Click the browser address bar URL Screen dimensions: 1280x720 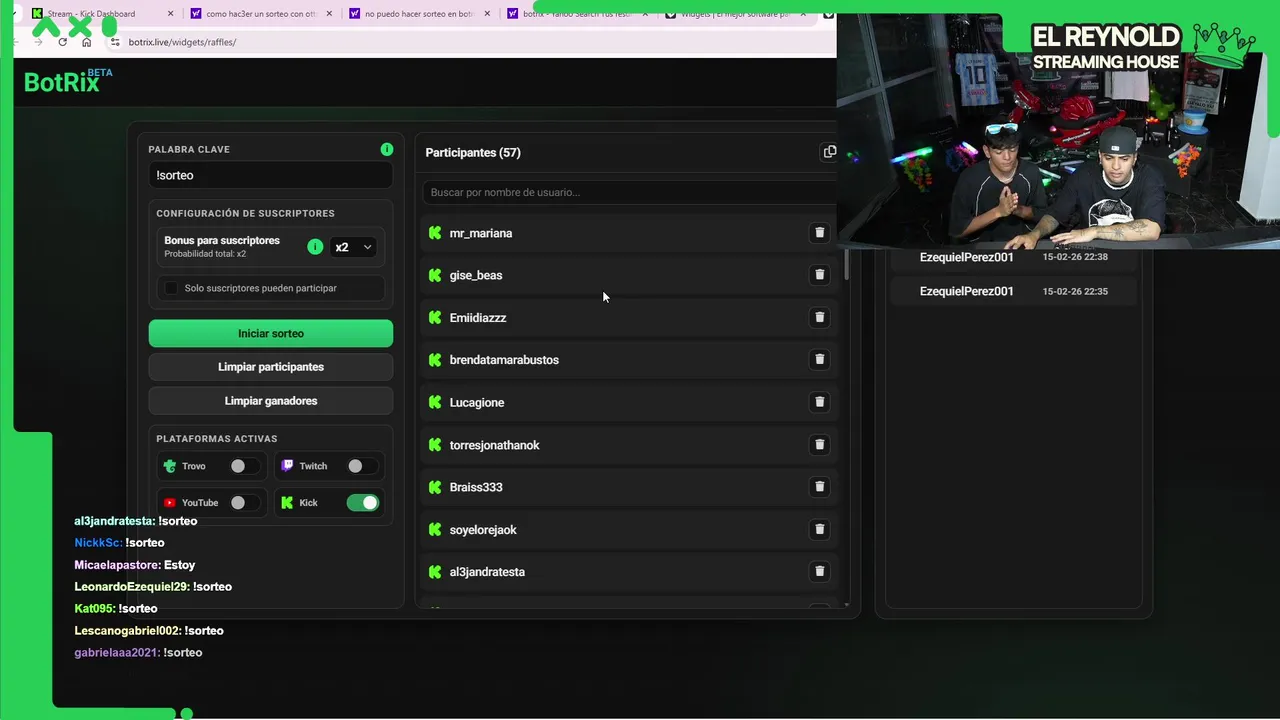(183, 42)
